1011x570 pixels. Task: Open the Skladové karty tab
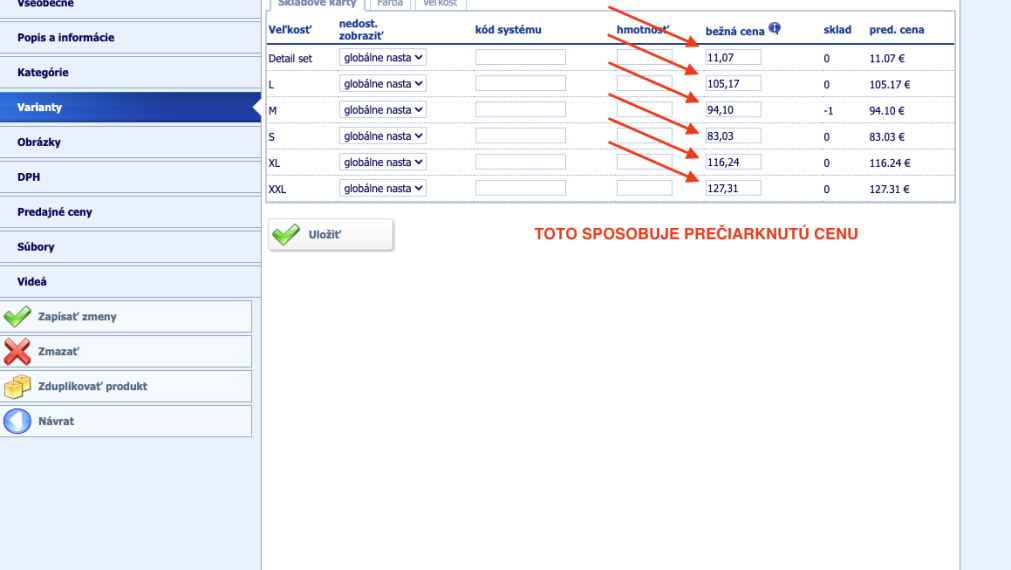pyautogui.click(x=316, y=3)
